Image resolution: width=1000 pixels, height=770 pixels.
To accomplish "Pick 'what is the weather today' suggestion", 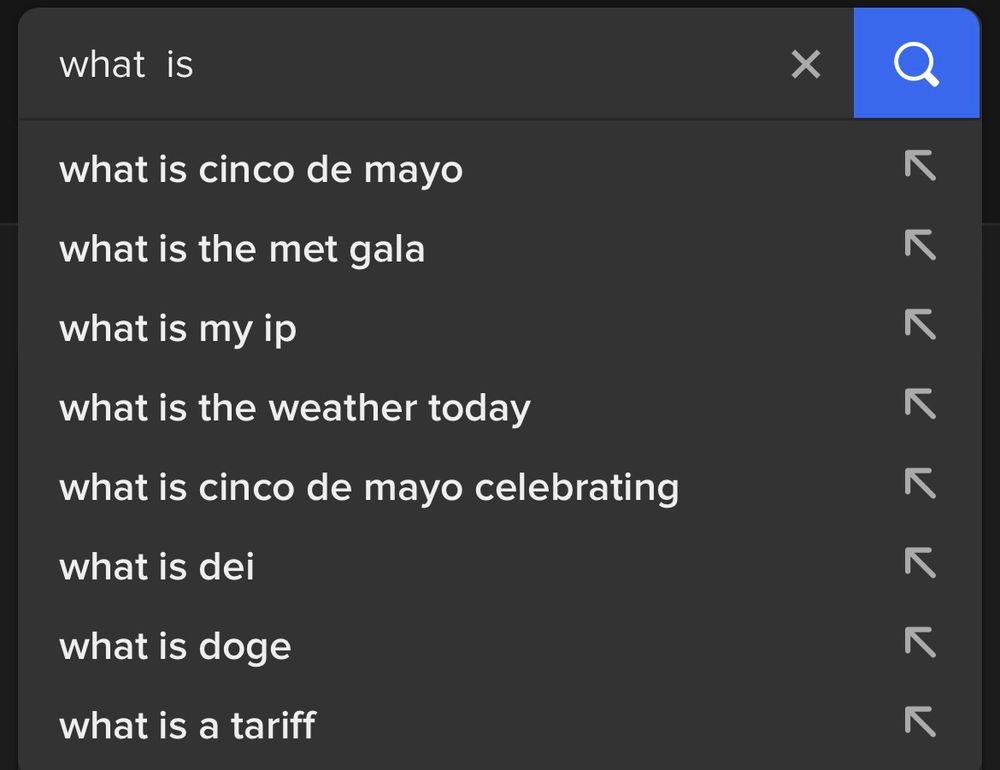I will pyautogui.click(x=499, y=407).
